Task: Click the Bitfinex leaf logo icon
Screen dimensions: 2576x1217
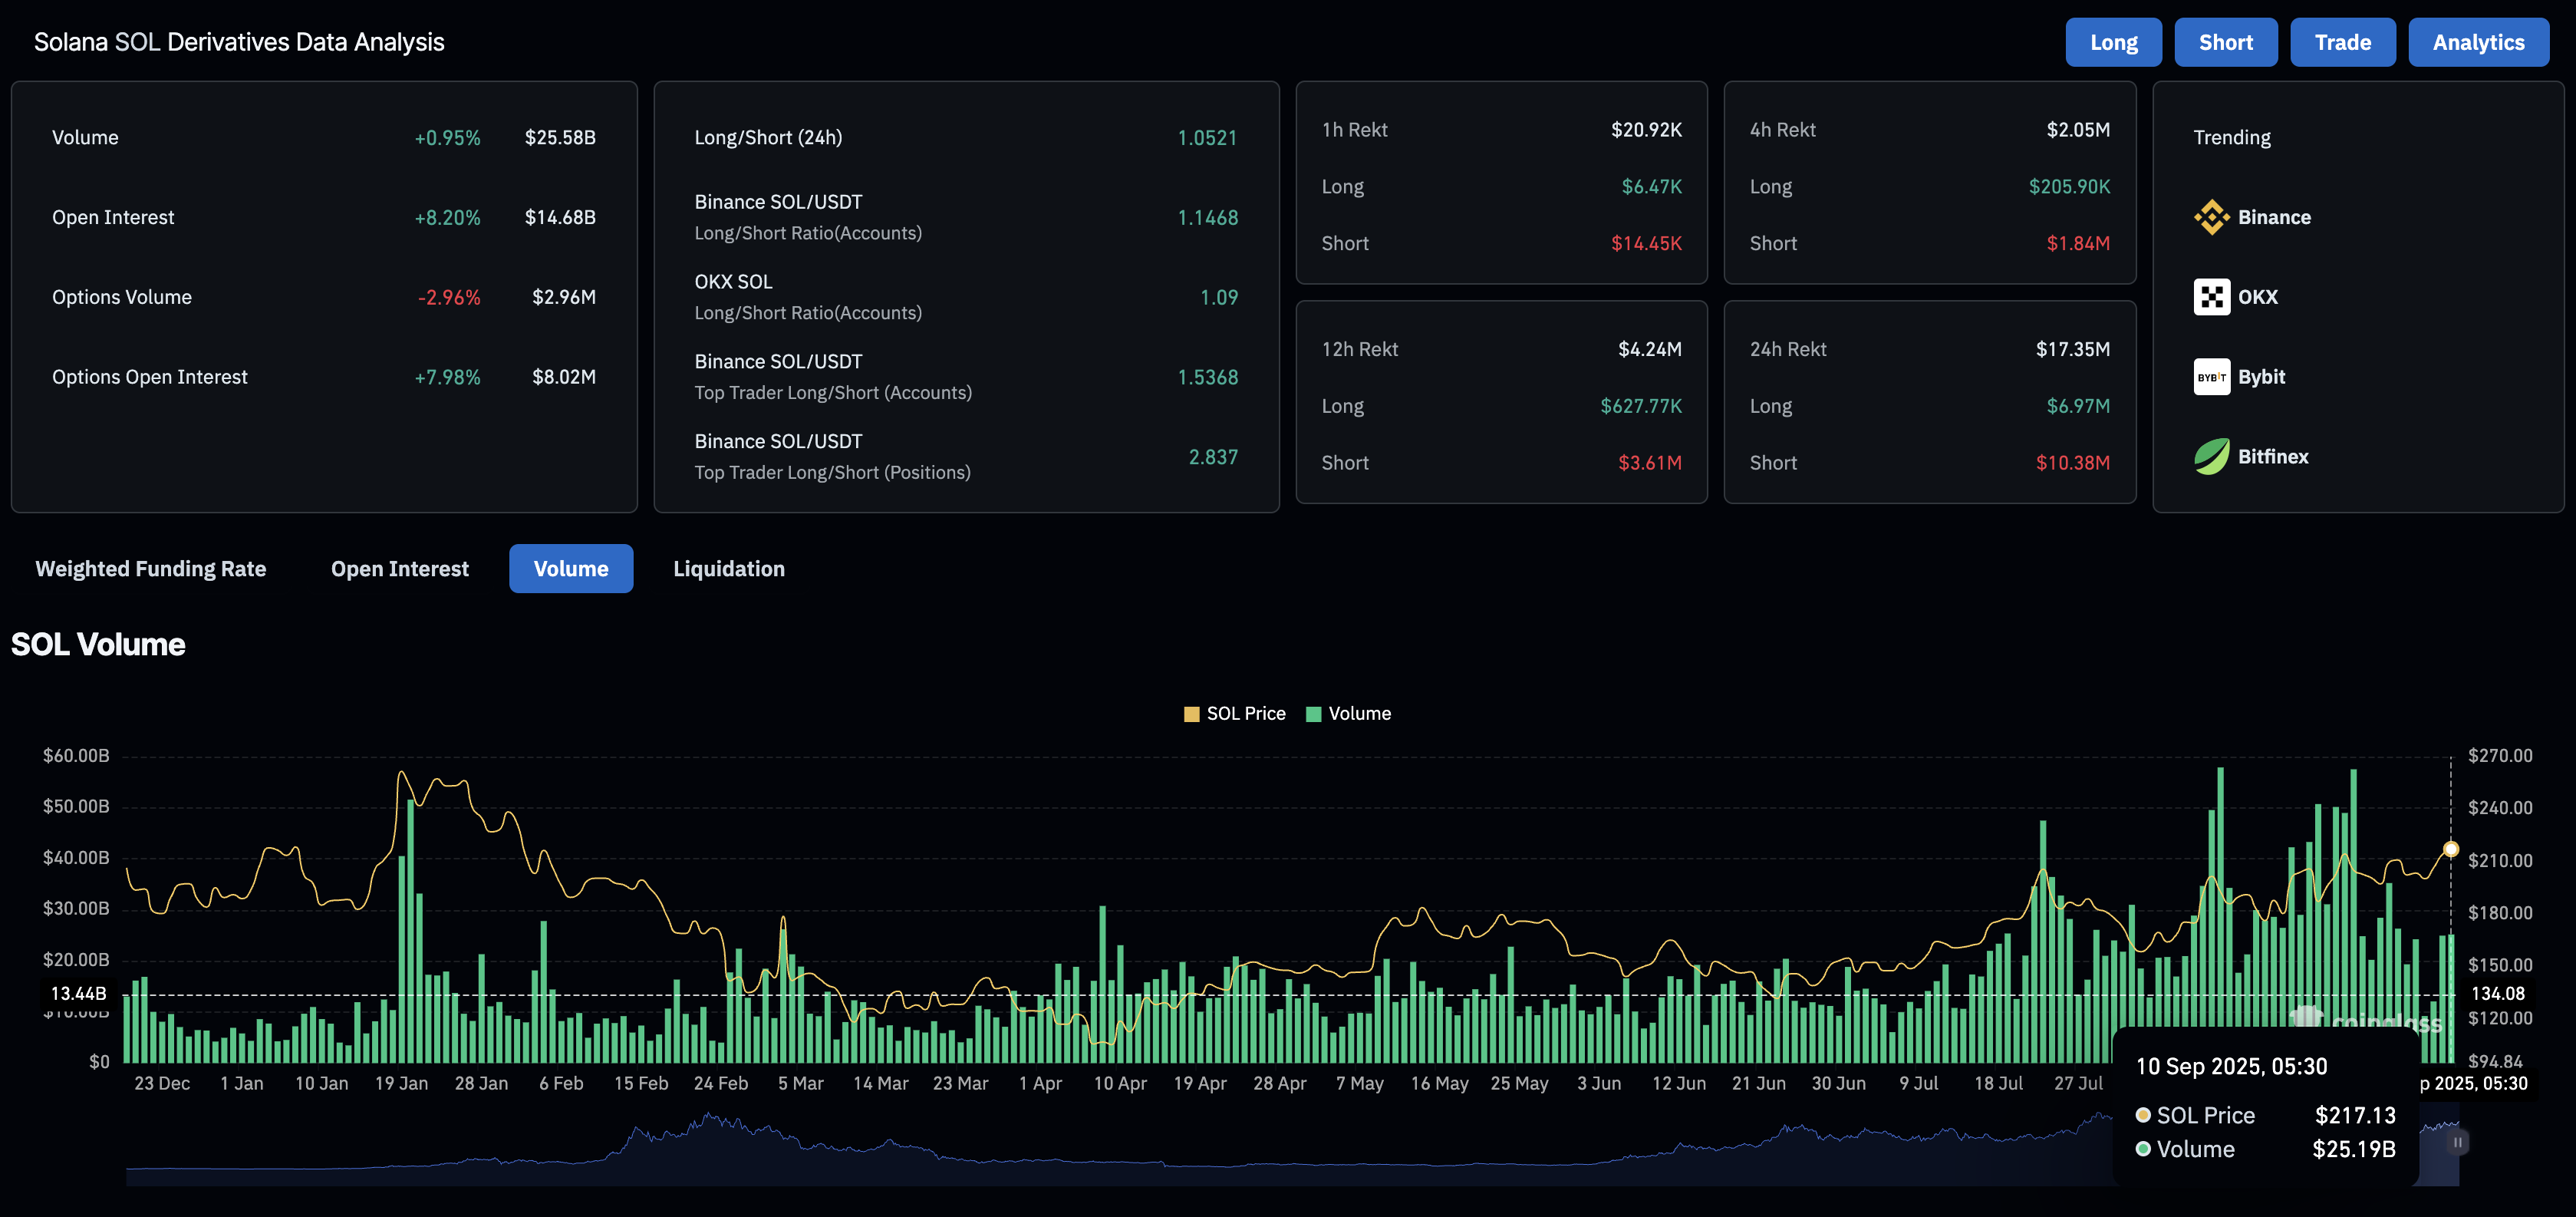Action: click(2211, 457)
